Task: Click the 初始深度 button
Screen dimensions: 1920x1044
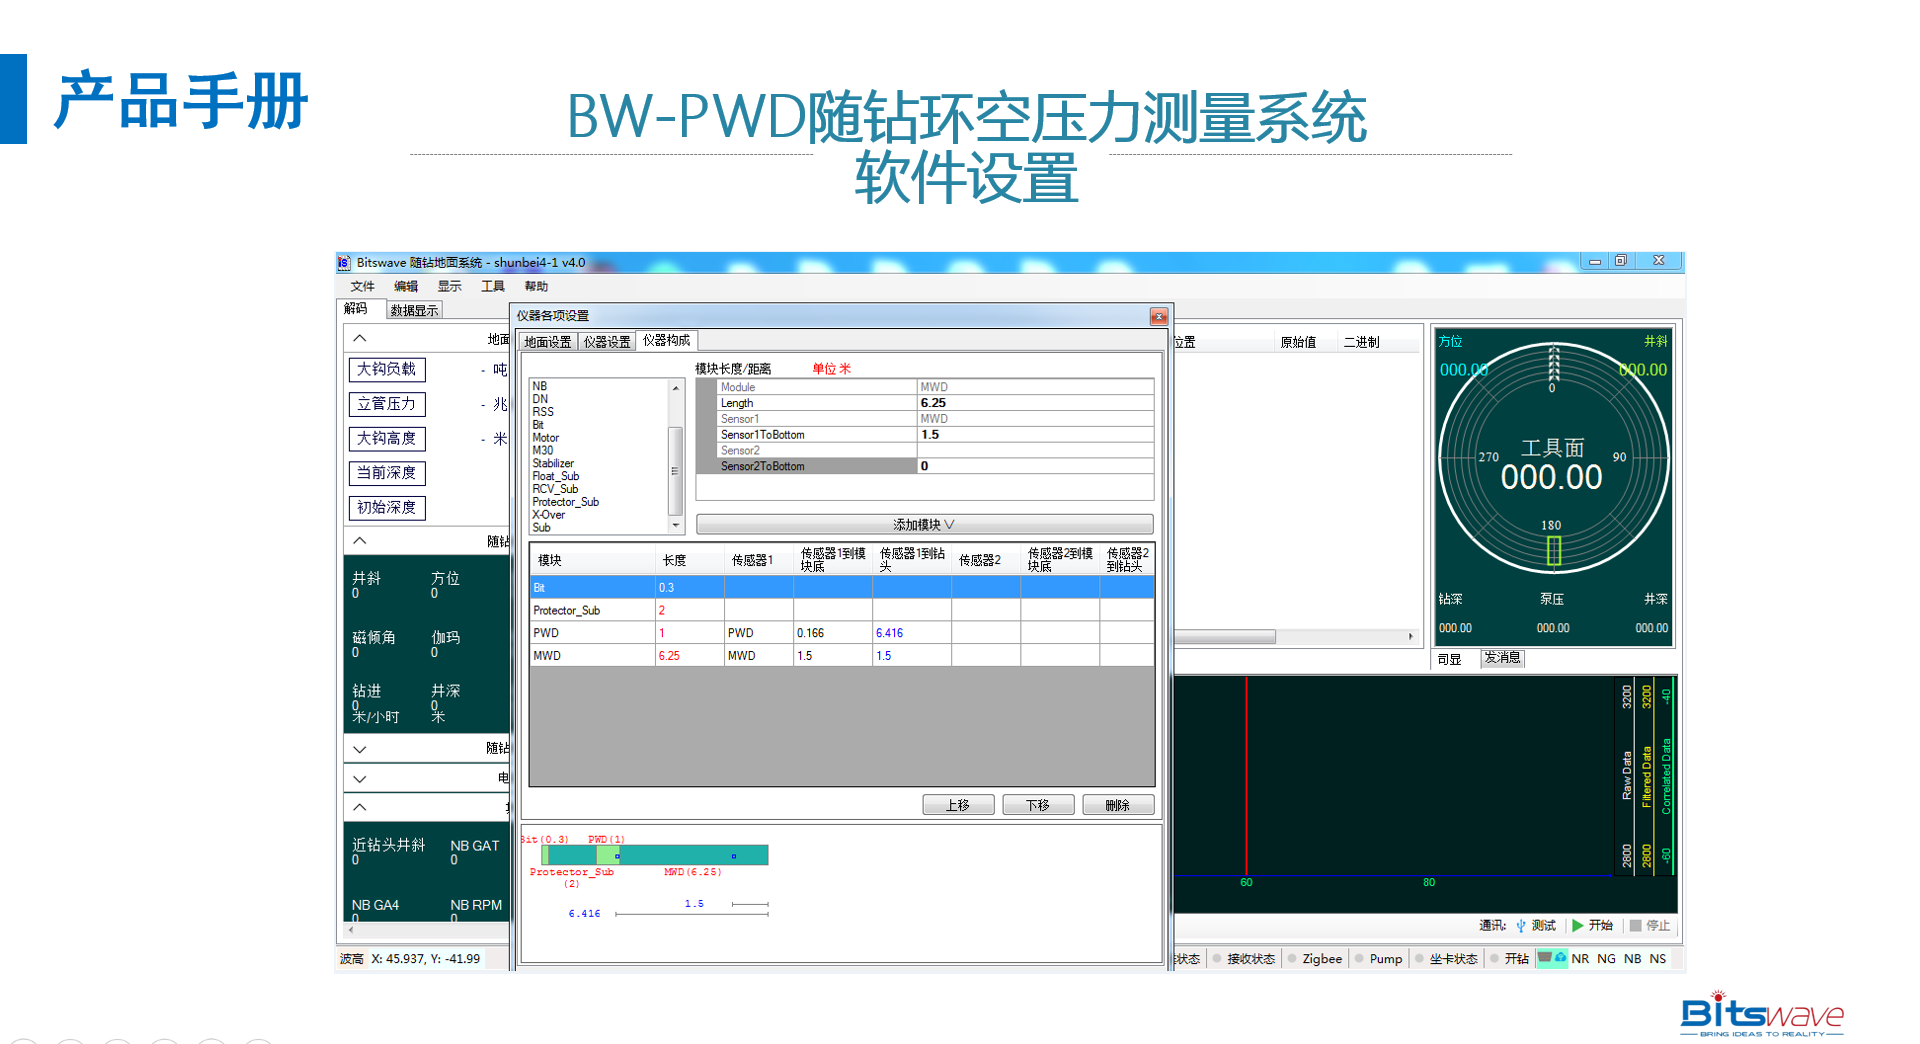Action: pos(387,508)
